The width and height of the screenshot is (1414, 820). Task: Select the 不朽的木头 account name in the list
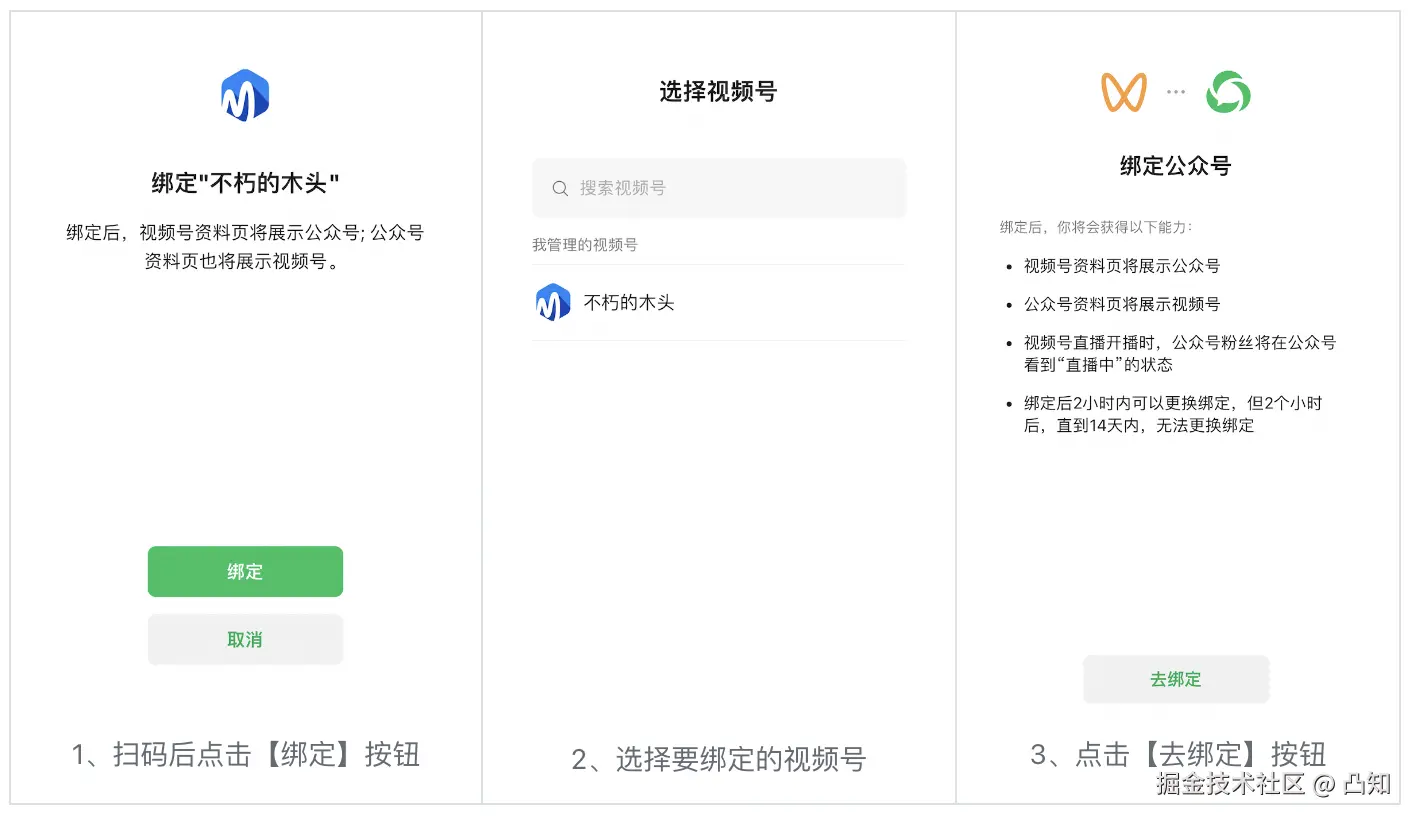point(629,302)
